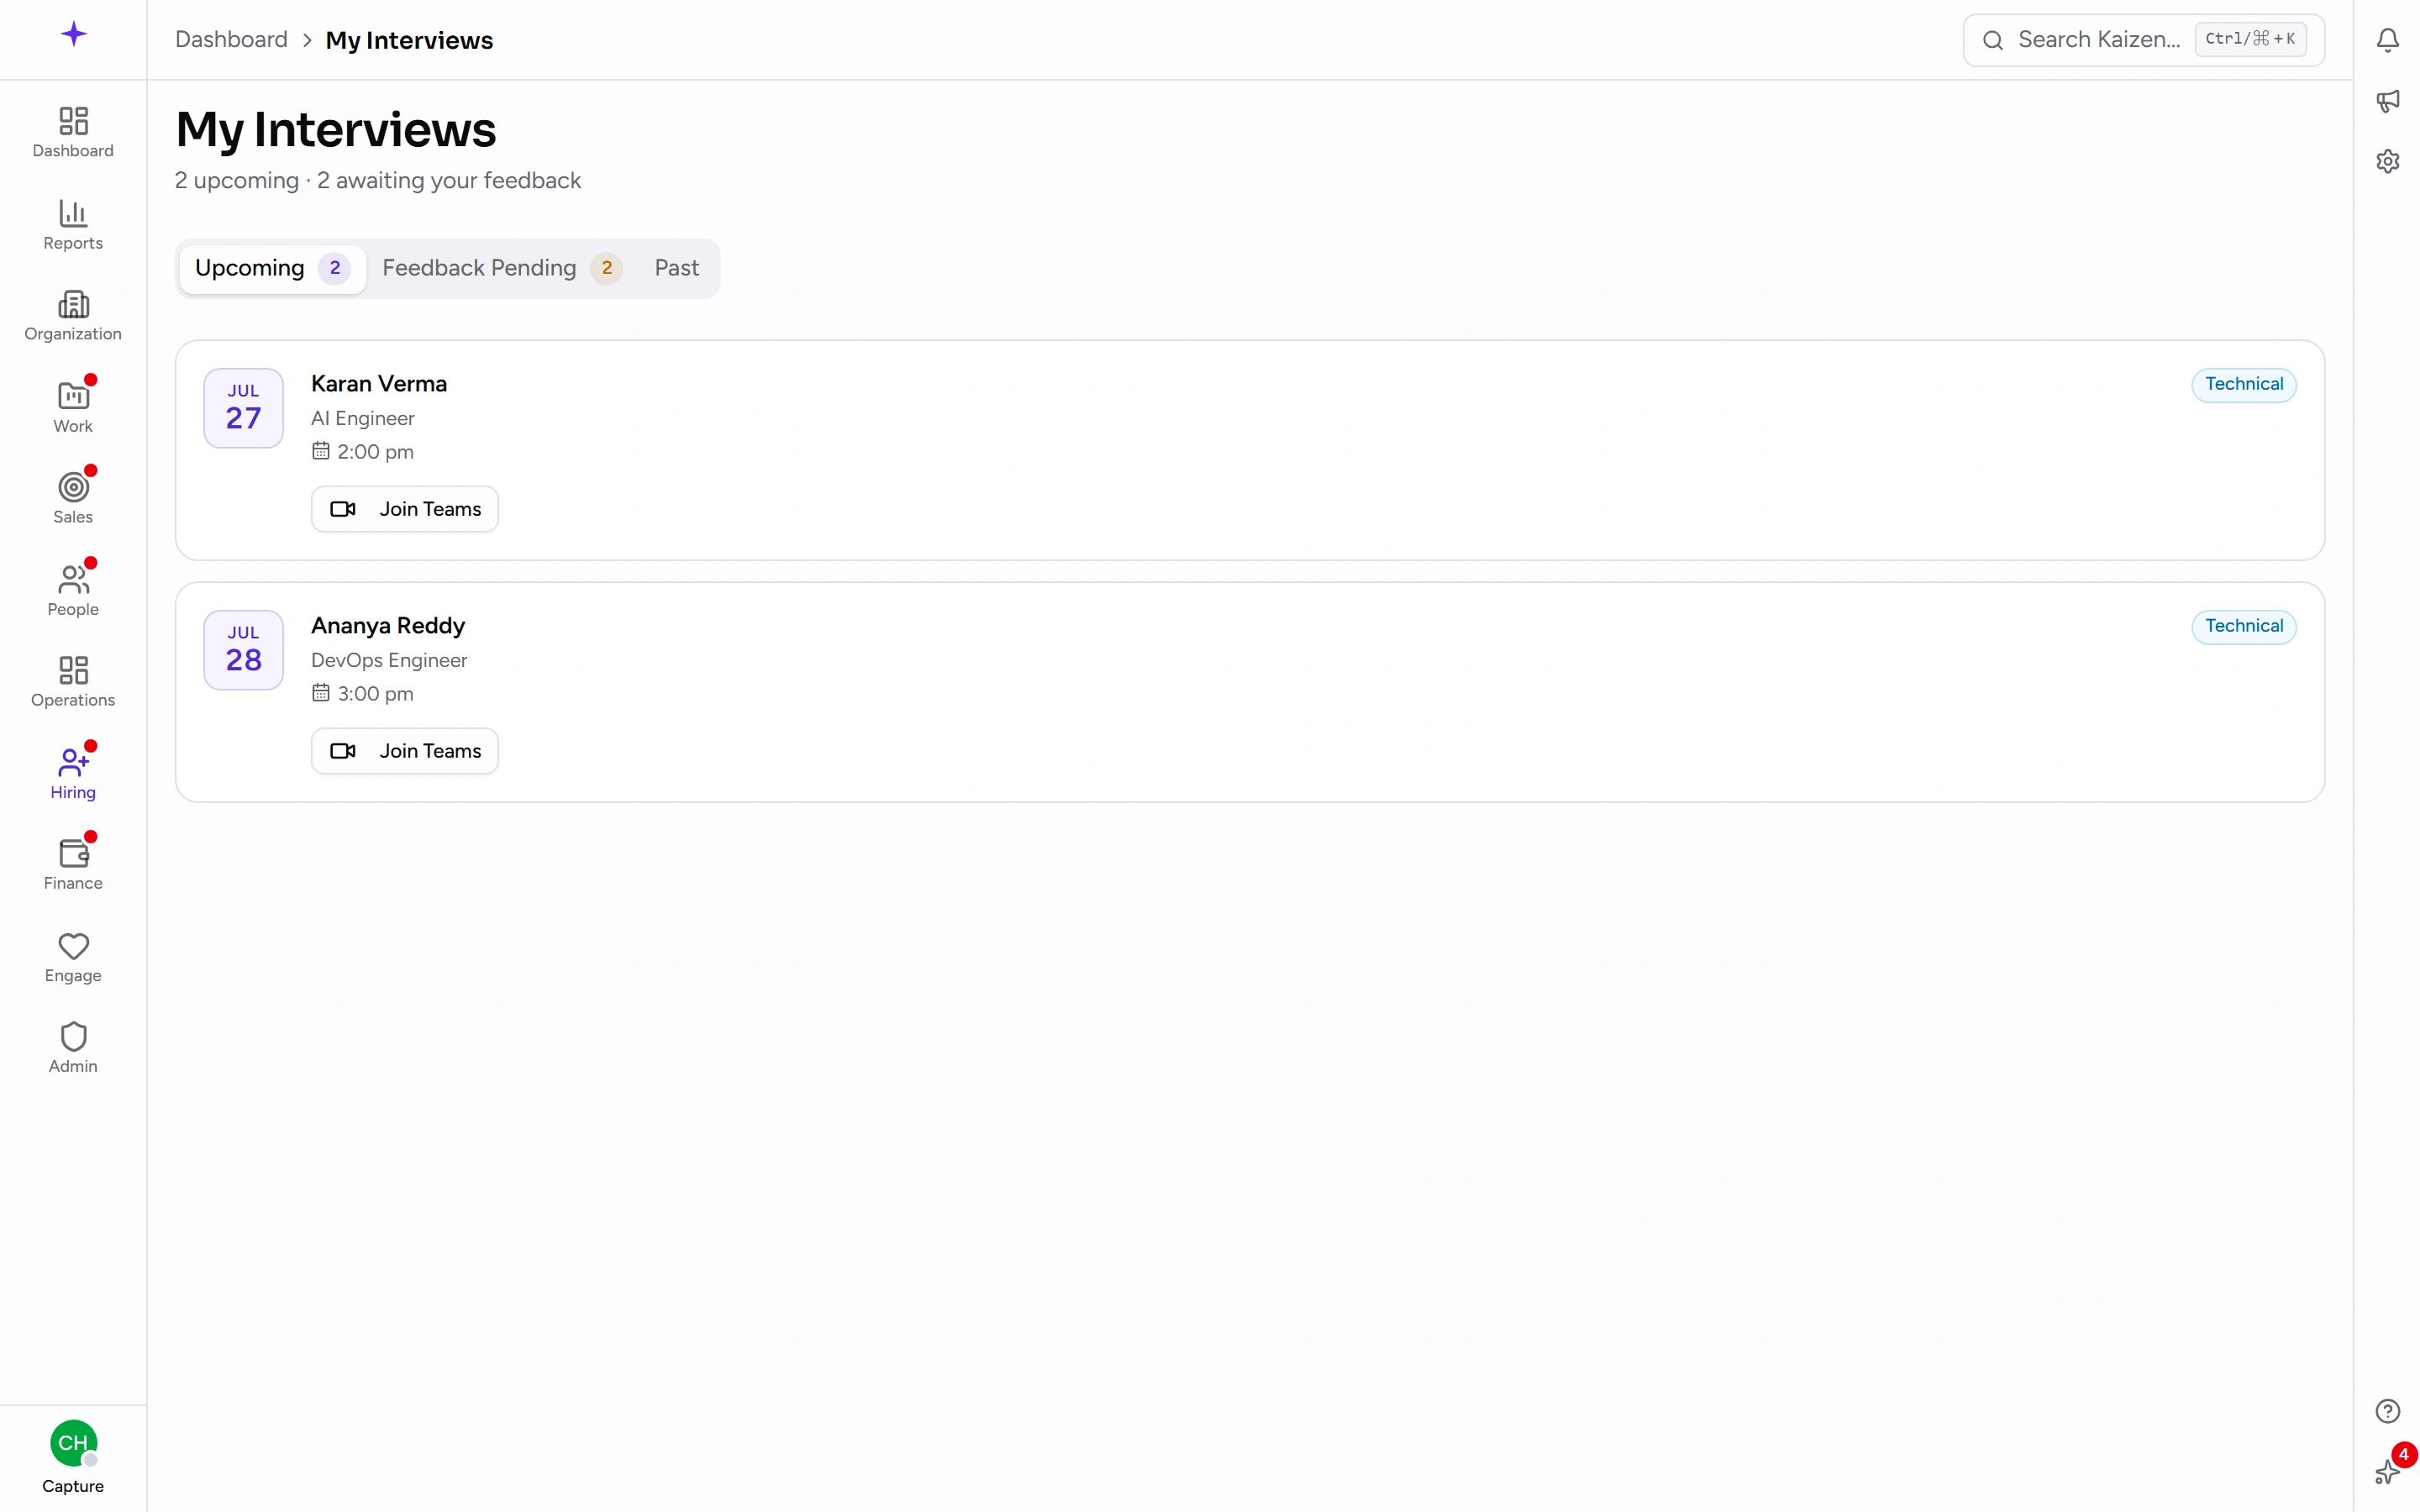Viewport: 2420px width, 1512px height.
Task: Focus the Search Kaizen field
Action: pos(2143,40)
